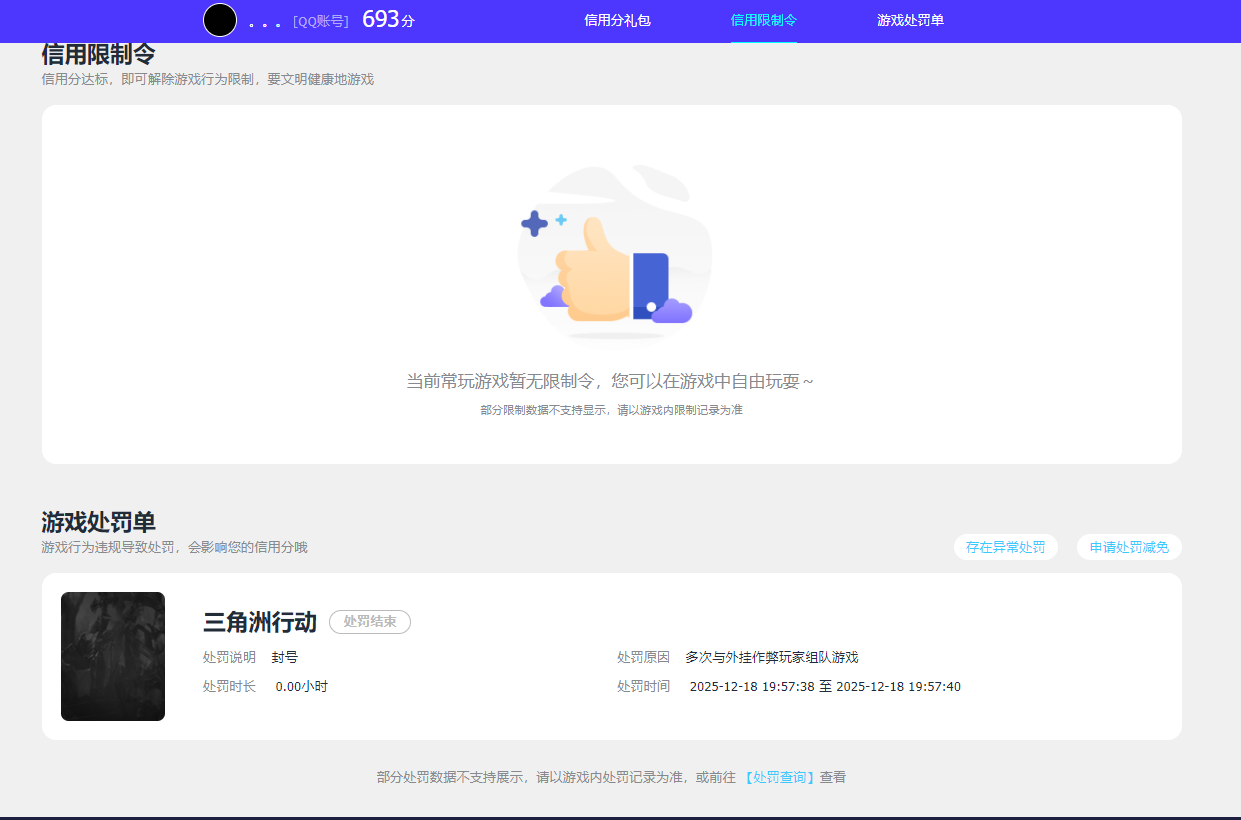Image resolution: width=1241 pixels, height=820 pixels.
Task: Switch to the 信用分礼包 tab
Action: click(617, 20)
